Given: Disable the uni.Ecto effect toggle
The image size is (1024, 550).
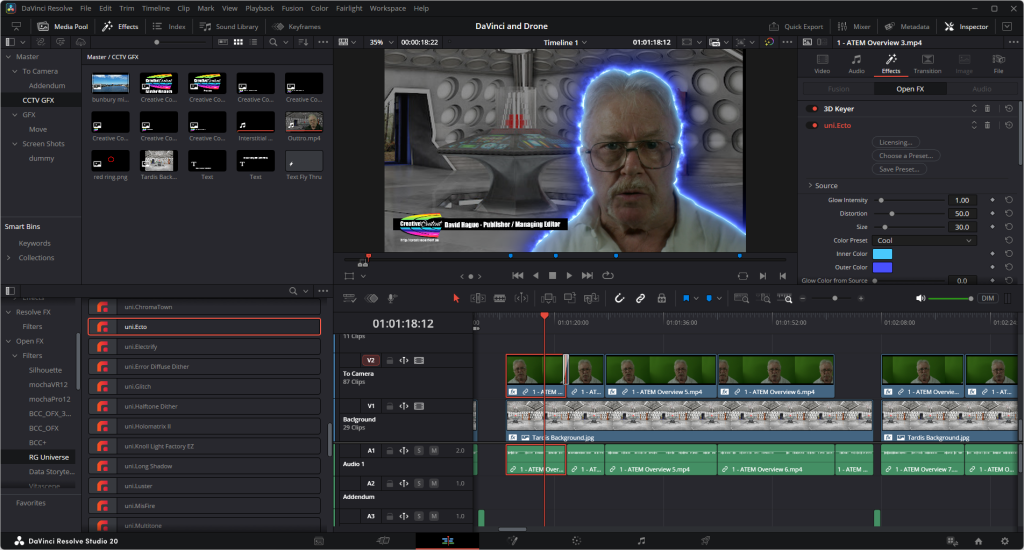Looking at the screenshot, I should (814, 125).
